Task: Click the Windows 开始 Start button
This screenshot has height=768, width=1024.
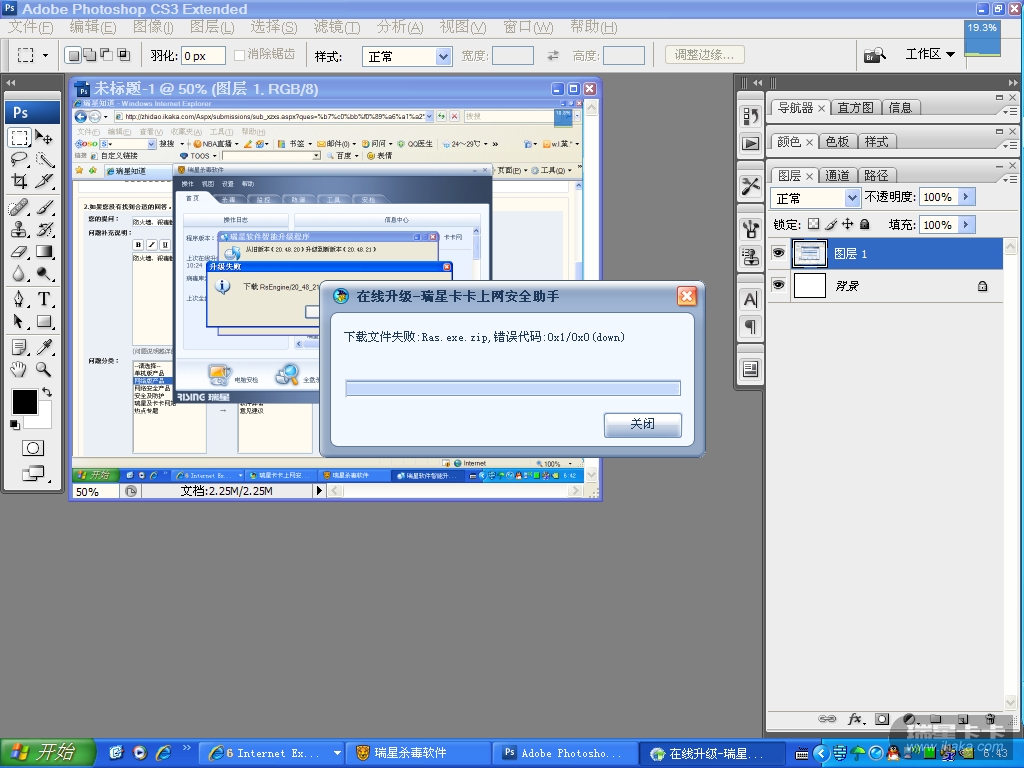Action: pyautogui.click(x=47, y=753)
